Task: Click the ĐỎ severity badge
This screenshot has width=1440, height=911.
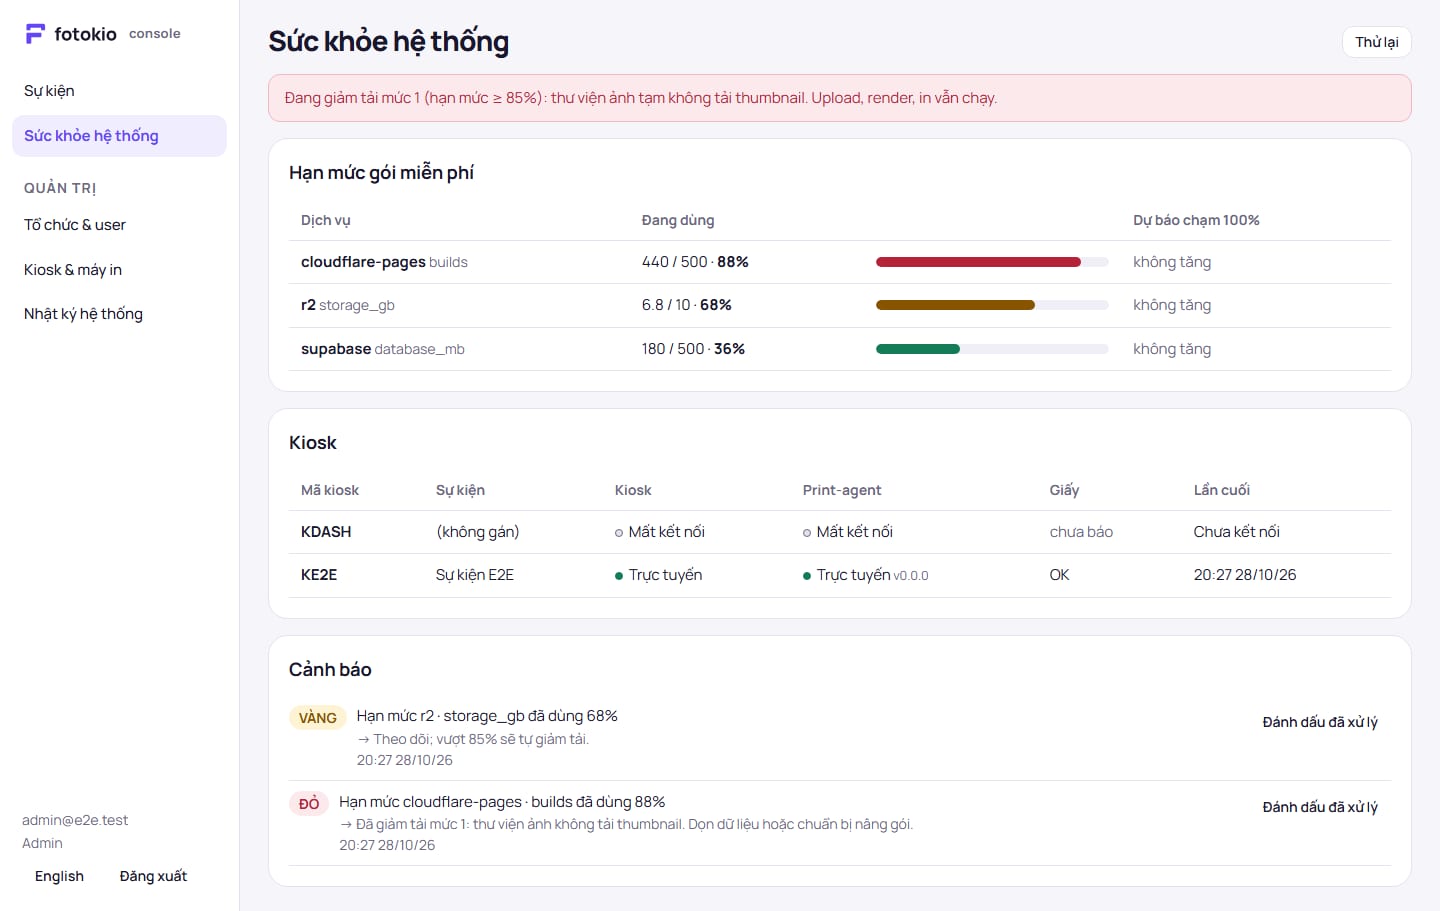Action: point(309,803)
